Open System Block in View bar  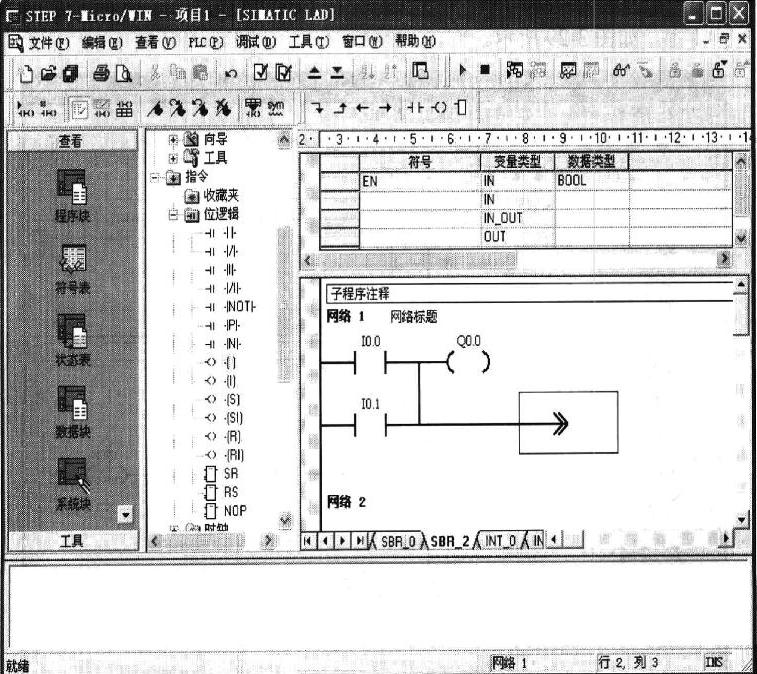pos(72,484)
